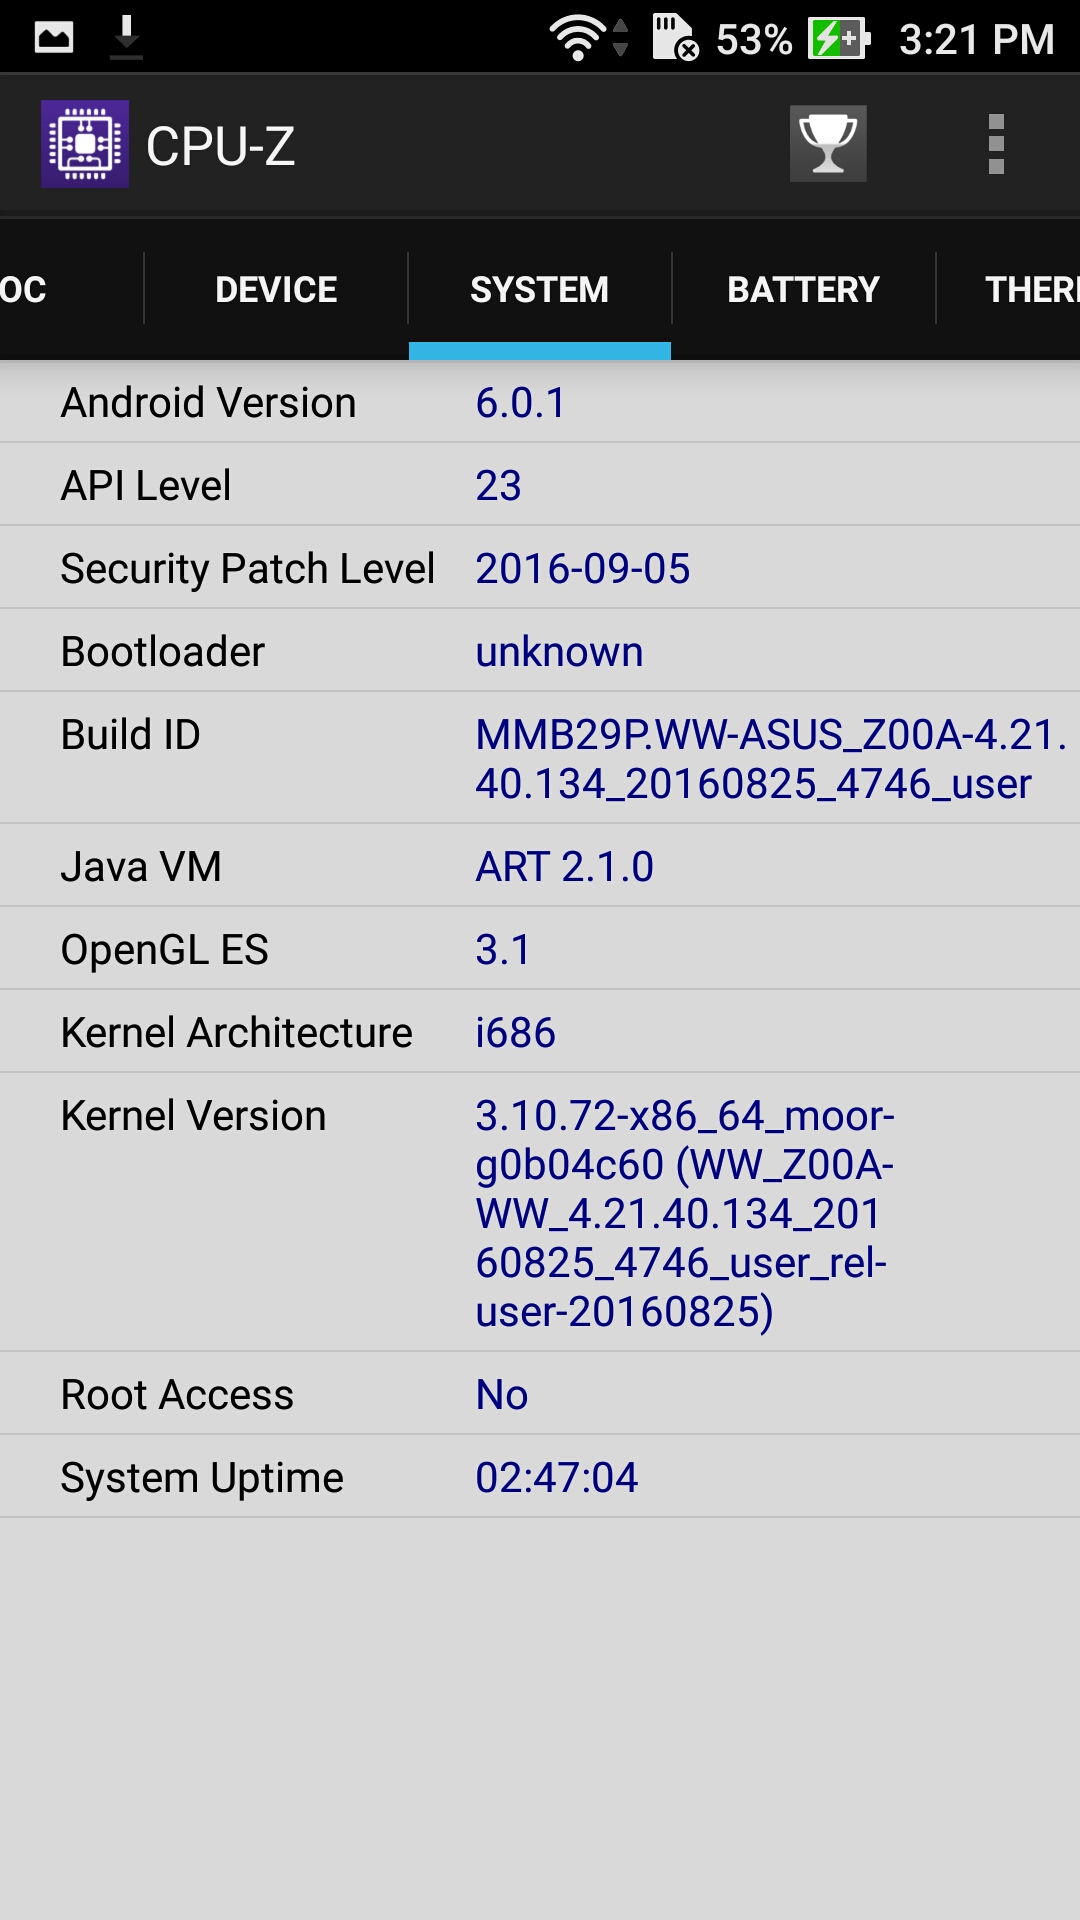Screen dimensions: 1080x1920
Task: Tap the SD card error icon
Action: pos(675,38)
